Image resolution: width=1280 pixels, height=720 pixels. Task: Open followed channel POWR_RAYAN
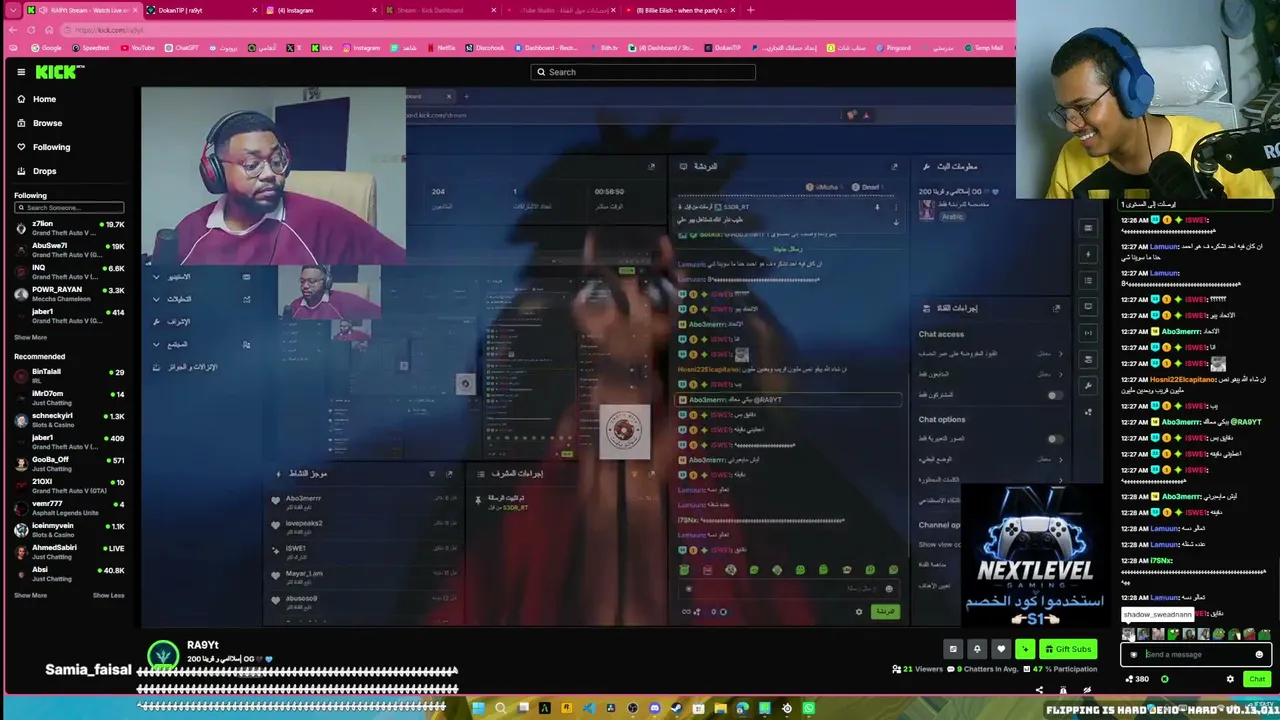coord(69,293)
